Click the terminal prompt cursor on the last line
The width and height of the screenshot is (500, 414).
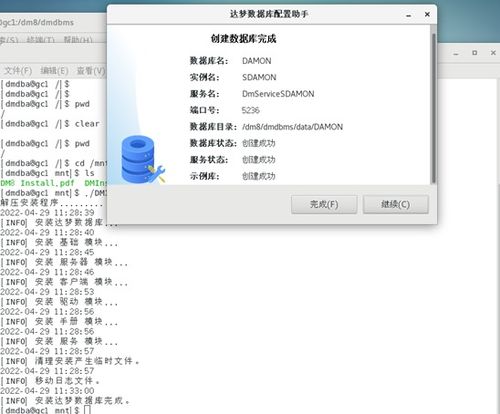coord(87,410)
